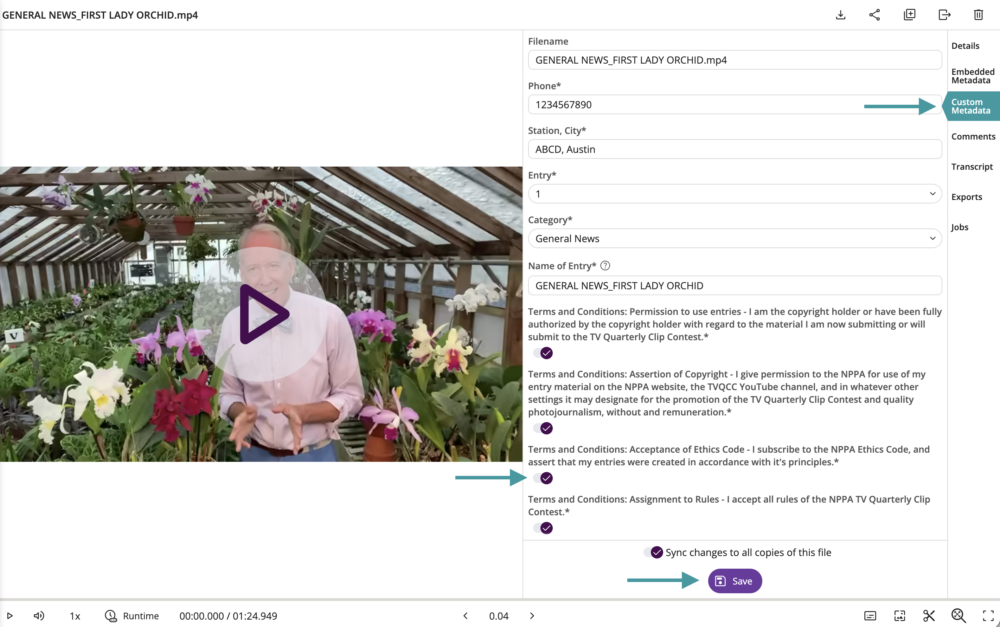This screenshot has height=627, width=1000.
Task: Click the download icon in top toolbar
Action: click(x=841, y=15)
